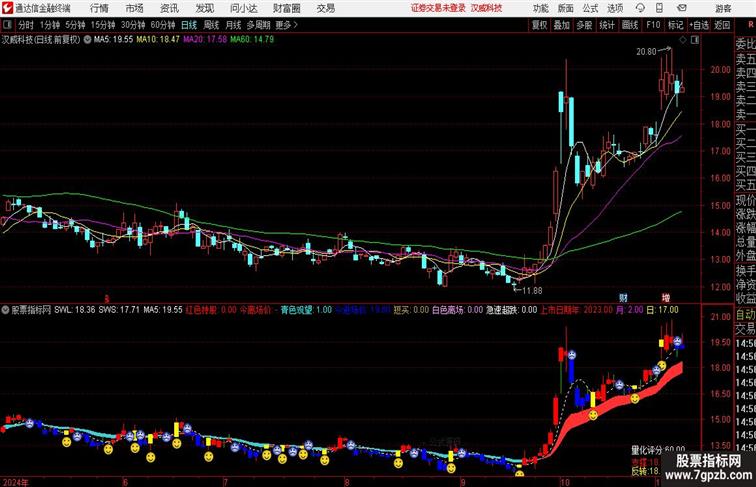This screenshot has width=756, height=487.
Task: Expand the 更多 periods list
Action: (287, 25)
